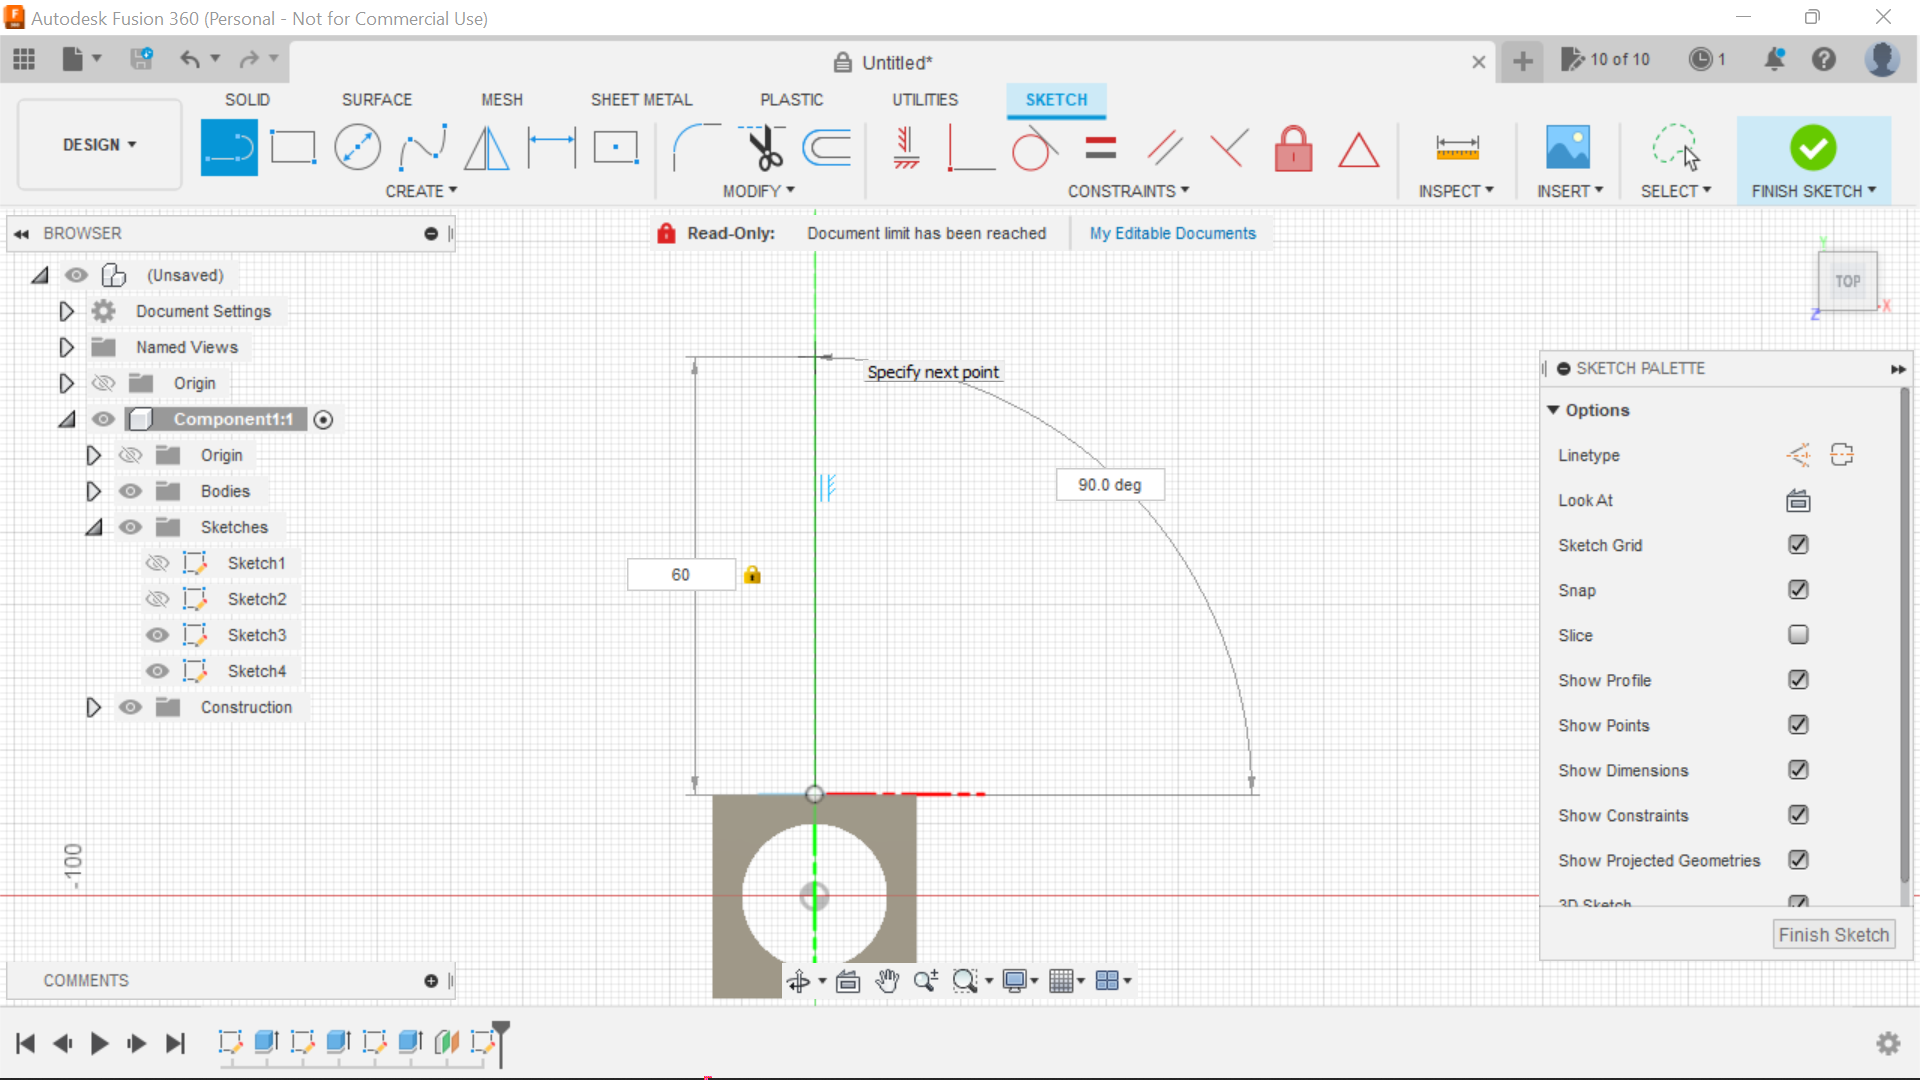This screenshot has width=1920, height=1080.
Task: Switch to the SOLID ribbon tab
Action: tap(246, 99)
